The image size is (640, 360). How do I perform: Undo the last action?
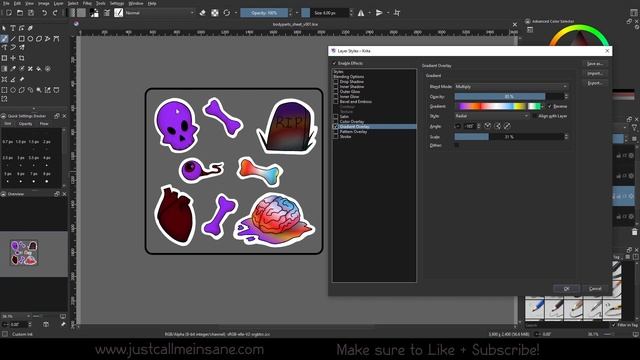click(x=44, y=13)
